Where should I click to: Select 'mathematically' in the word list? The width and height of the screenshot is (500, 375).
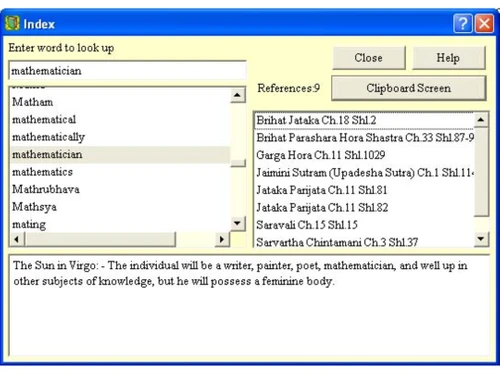pos(120,137)
